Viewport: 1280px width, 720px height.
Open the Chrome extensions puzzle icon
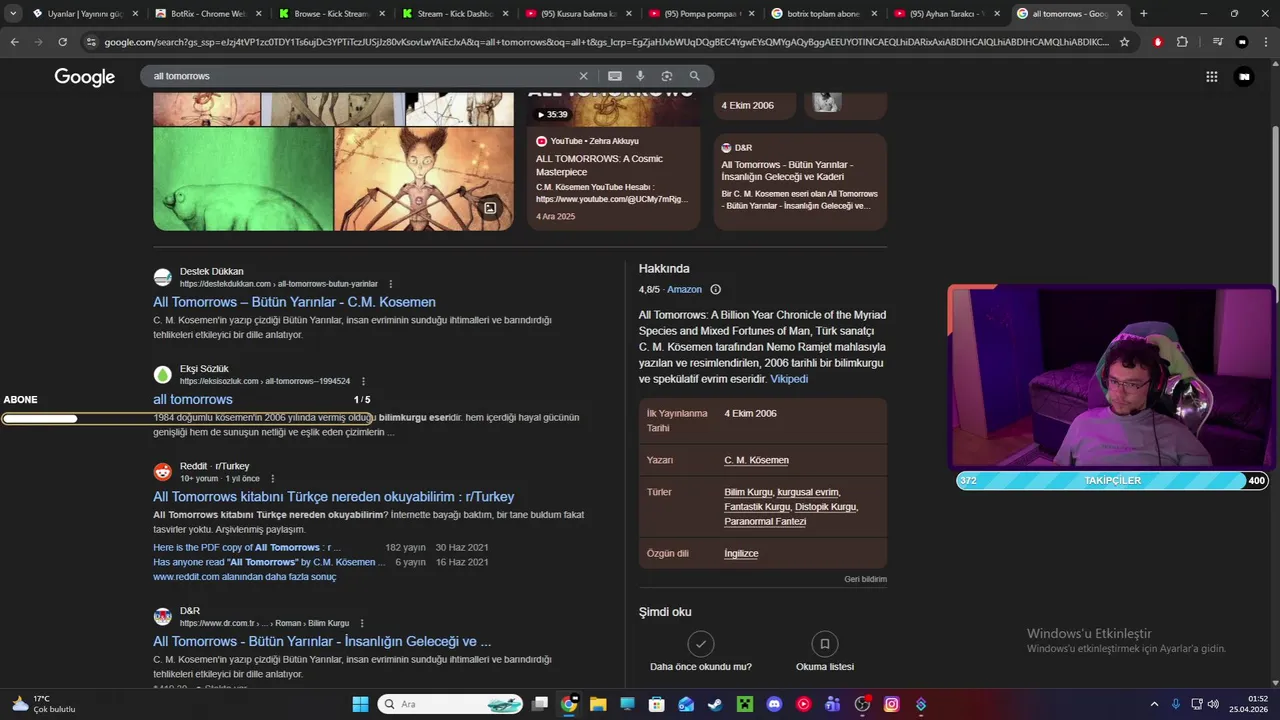[x=1182, y=42]
